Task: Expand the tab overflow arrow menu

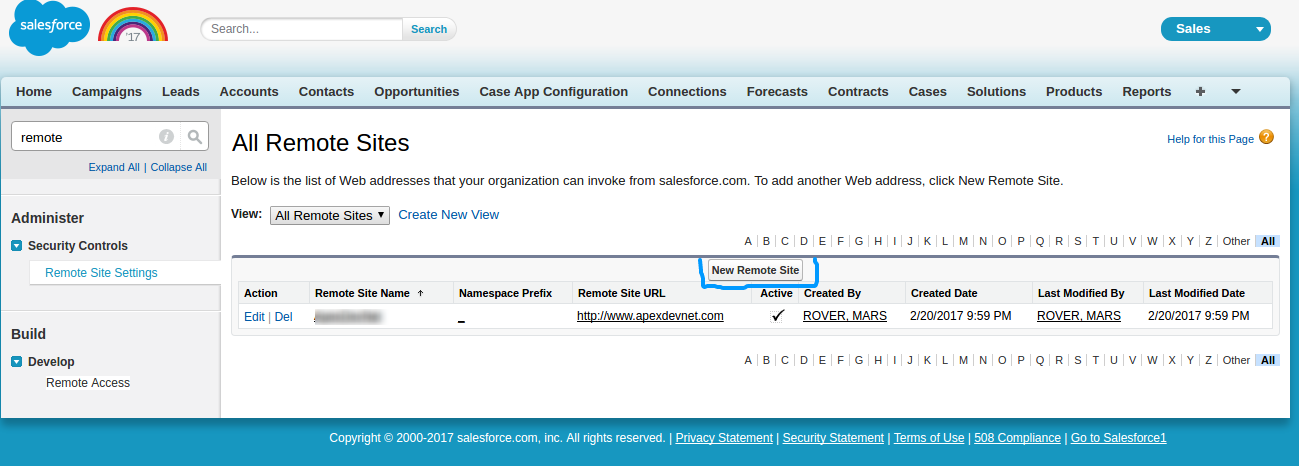Action: 1236,91
